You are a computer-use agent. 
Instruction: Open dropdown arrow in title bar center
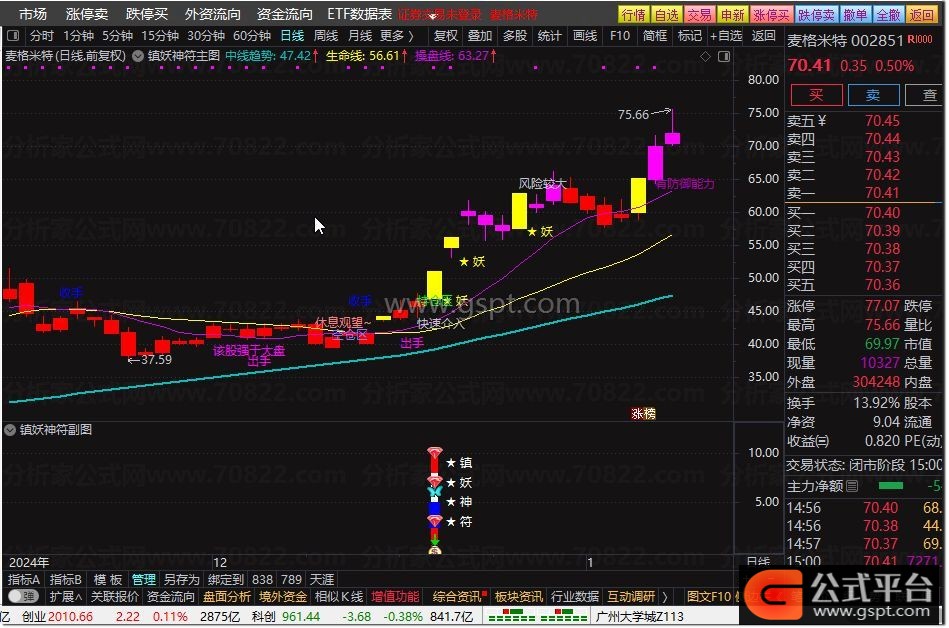tap(433, 16)
